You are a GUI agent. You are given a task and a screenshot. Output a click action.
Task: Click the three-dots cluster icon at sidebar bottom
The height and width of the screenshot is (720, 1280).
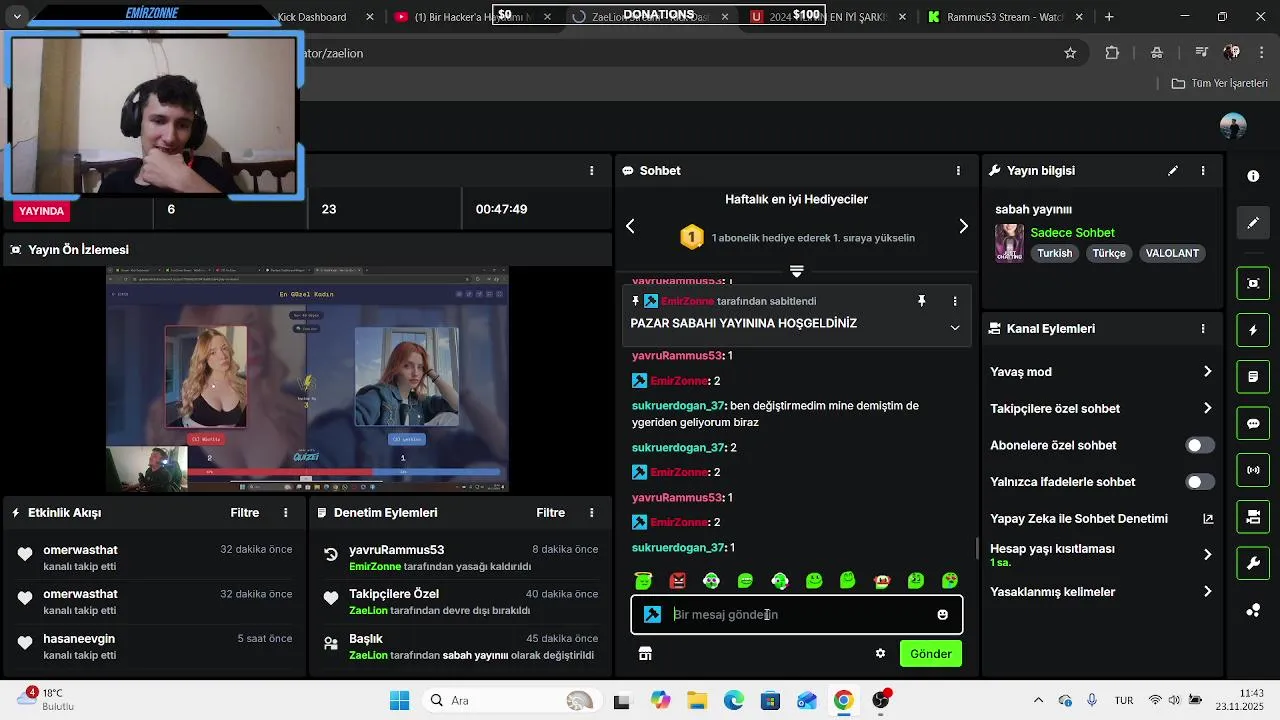click(x=1253, y=611)
